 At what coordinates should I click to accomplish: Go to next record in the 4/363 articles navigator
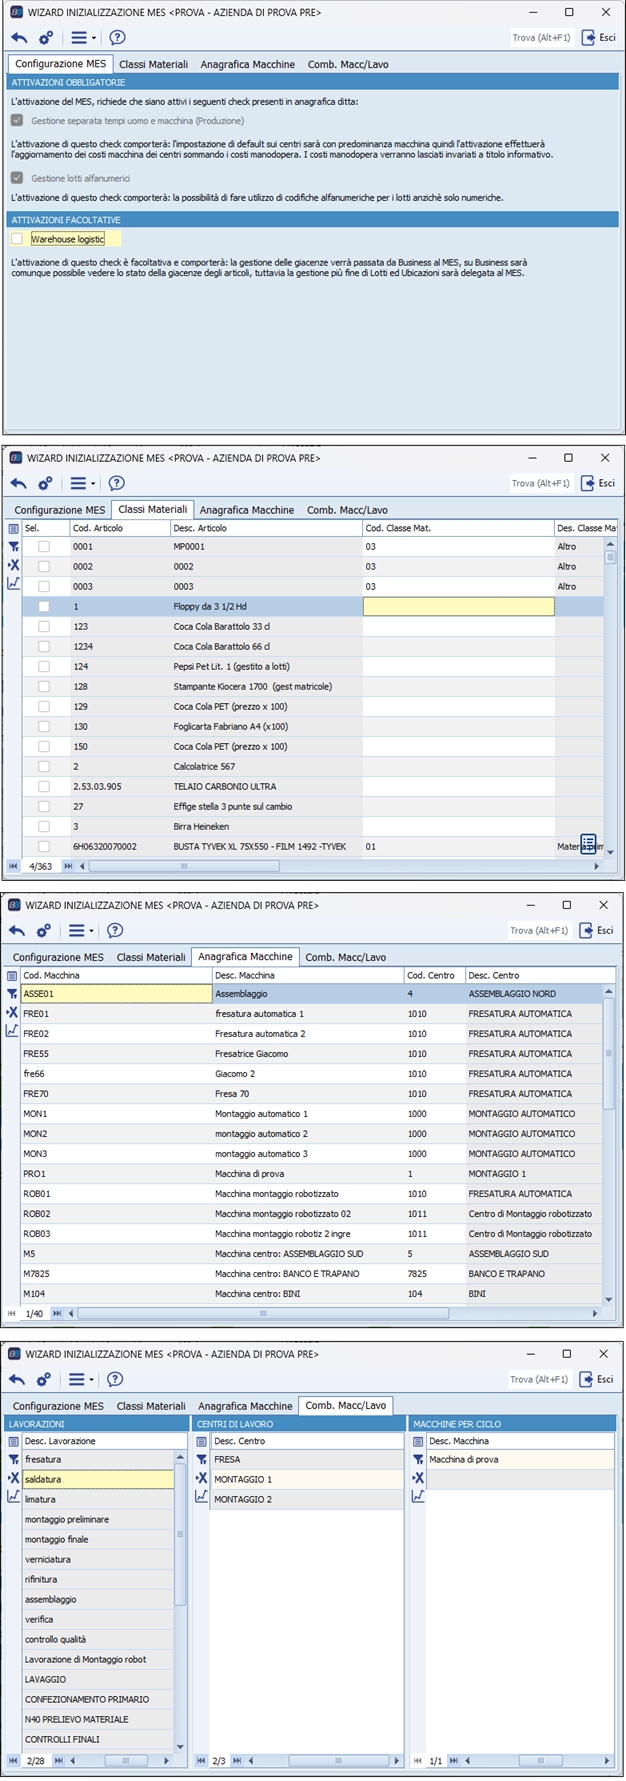(x=68, y=866)
